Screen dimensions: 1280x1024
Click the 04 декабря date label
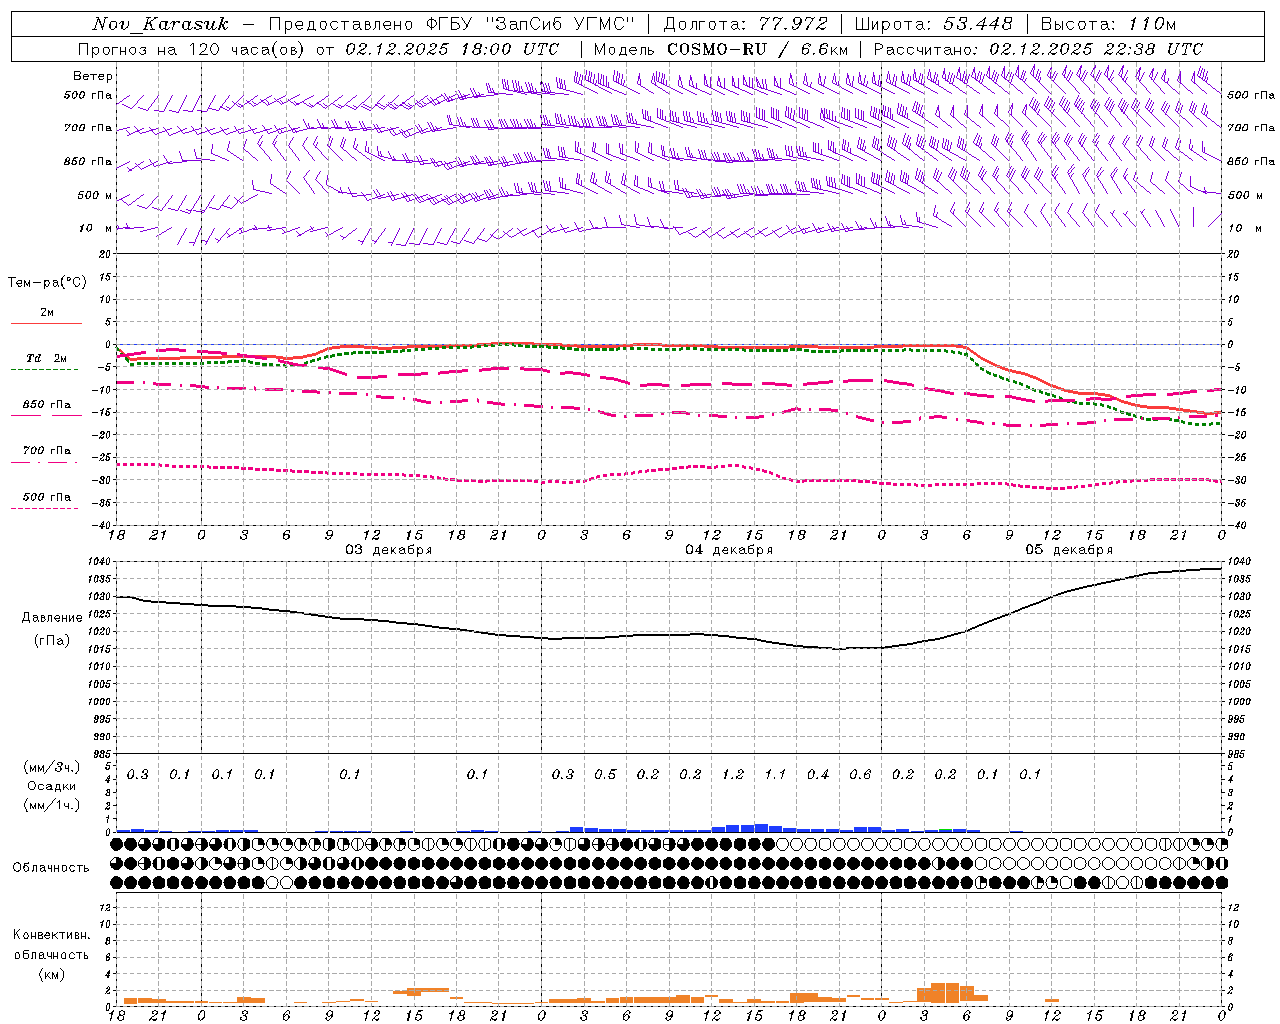tap(729, 550)
